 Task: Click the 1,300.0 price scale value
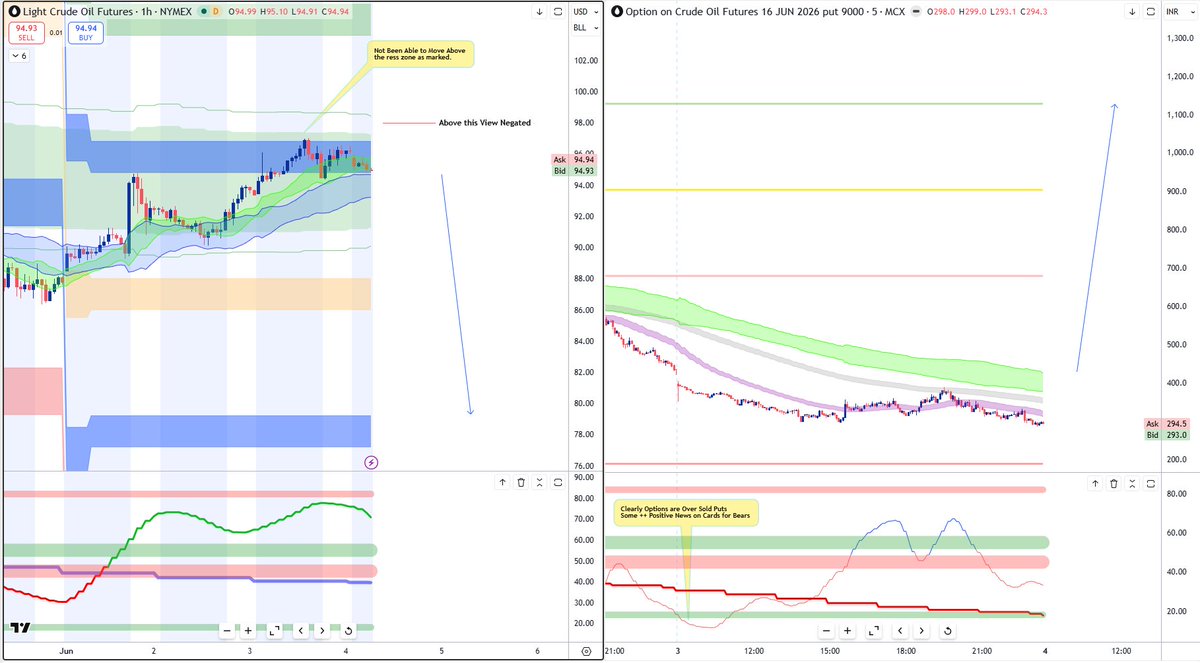pyautogui.click(x=1181, y=38)
